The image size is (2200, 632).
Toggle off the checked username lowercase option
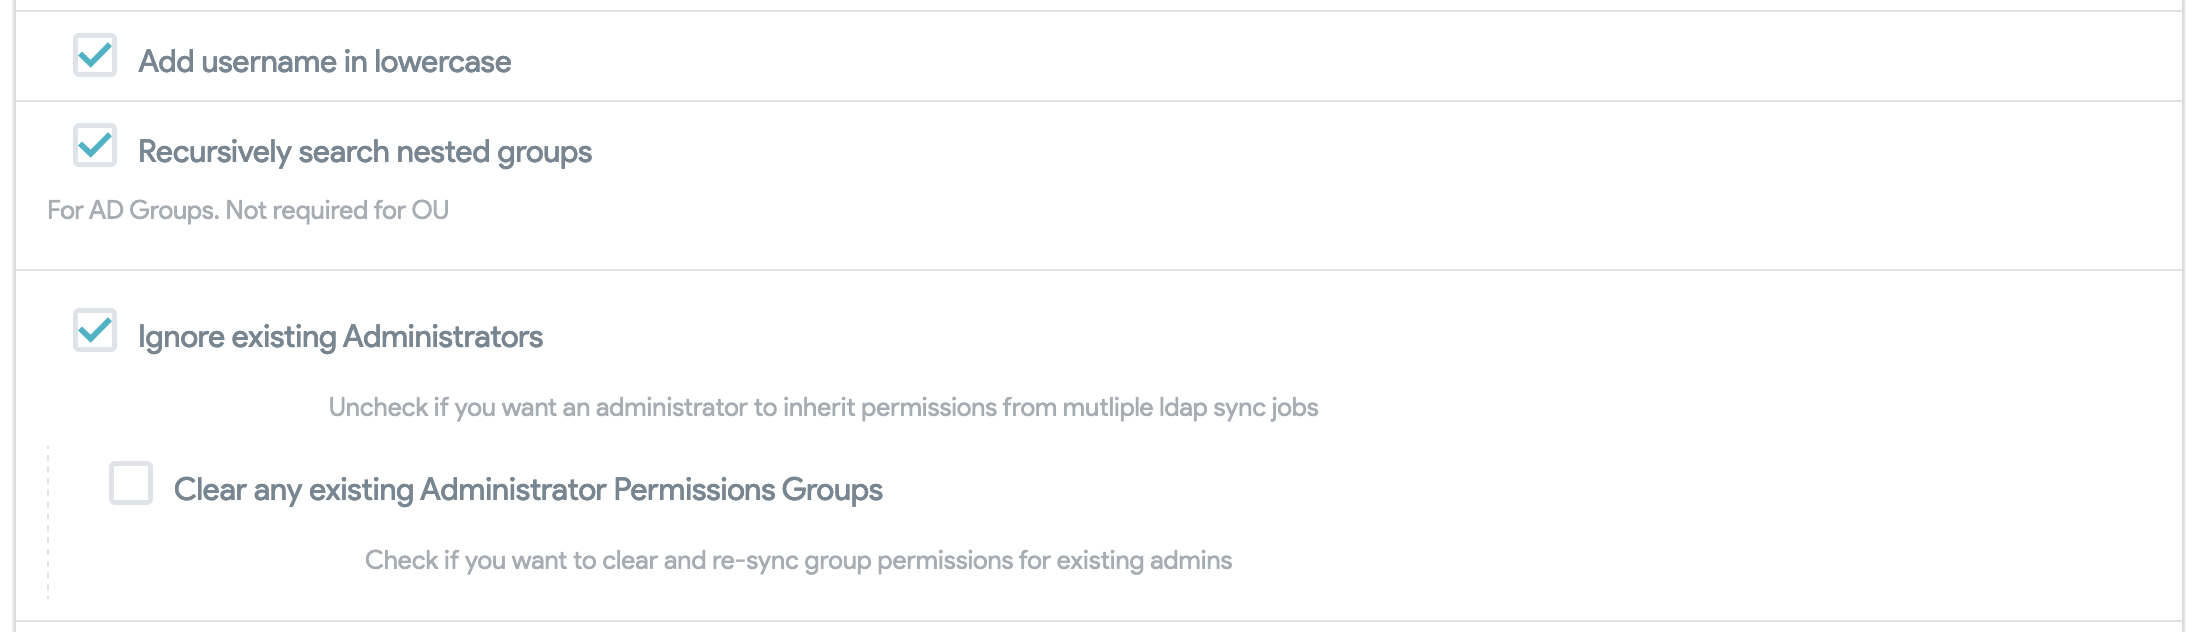pyautogui.click(x=95, y=58)
